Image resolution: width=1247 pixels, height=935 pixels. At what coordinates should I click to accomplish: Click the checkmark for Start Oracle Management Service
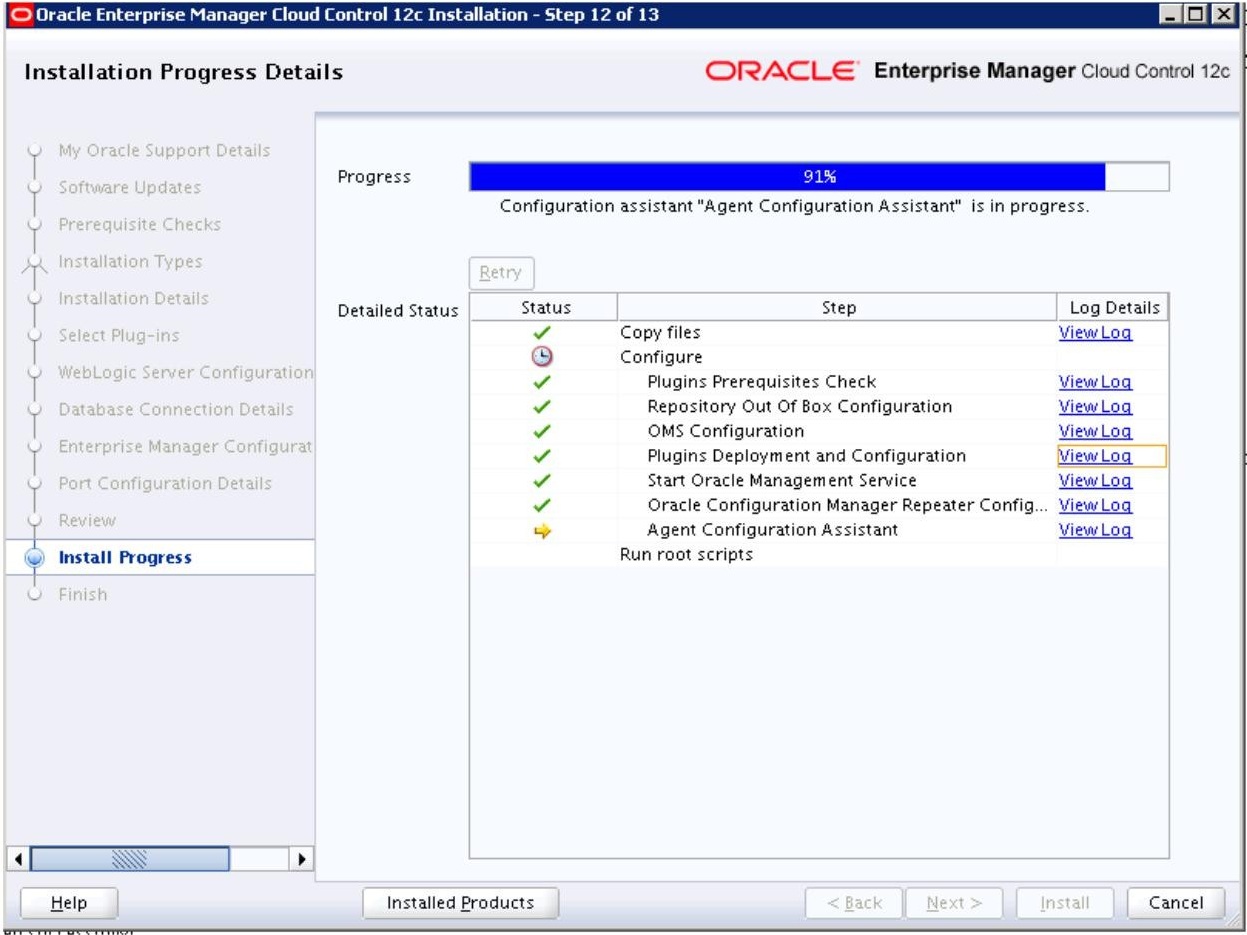click(544, 481)
